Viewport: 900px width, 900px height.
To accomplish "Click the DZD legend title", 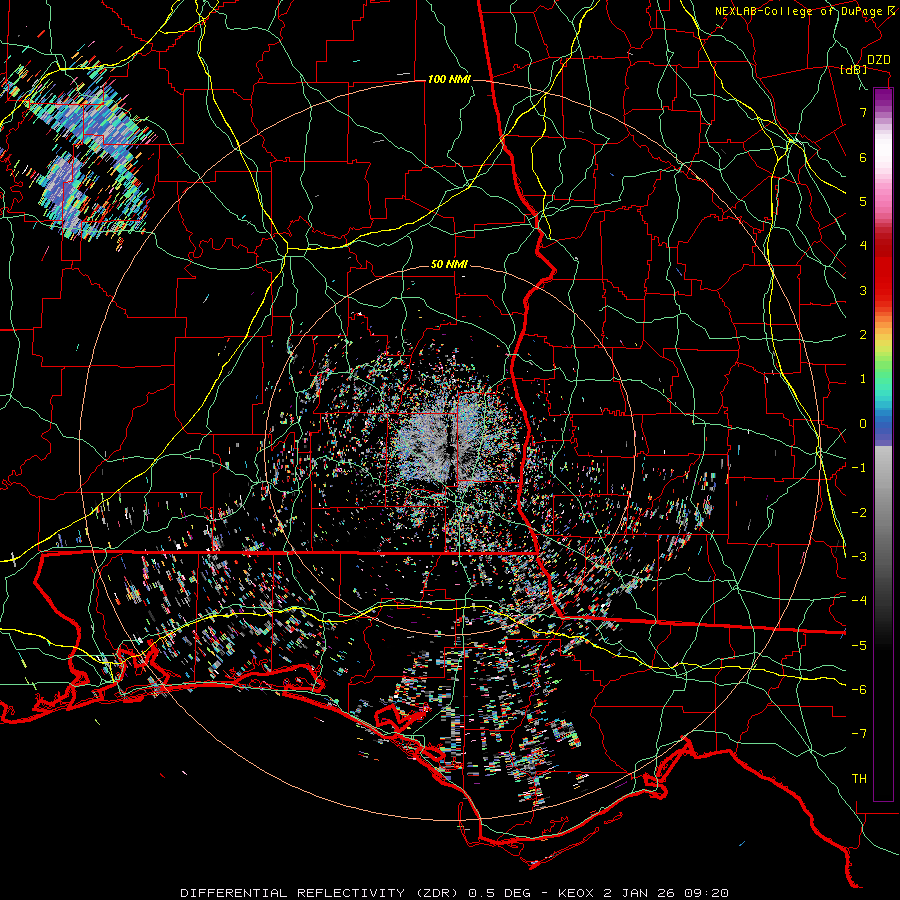I will coord(878,60).
